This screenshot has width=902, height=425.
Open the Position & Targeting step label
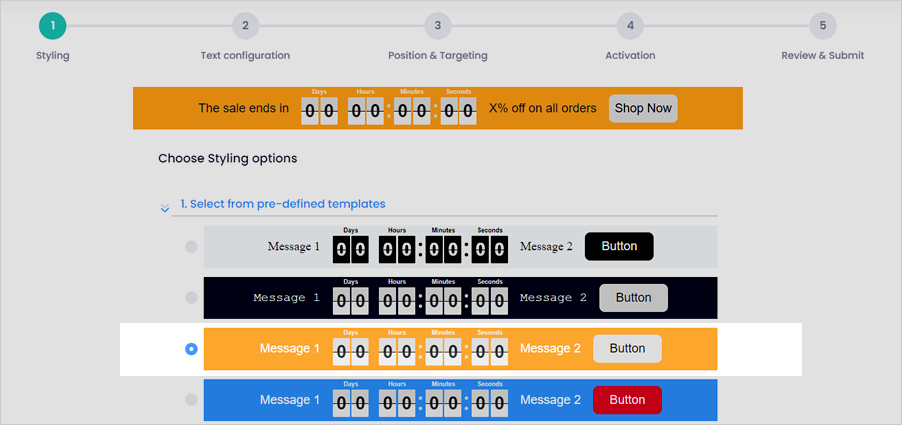[x=438, y=56]
